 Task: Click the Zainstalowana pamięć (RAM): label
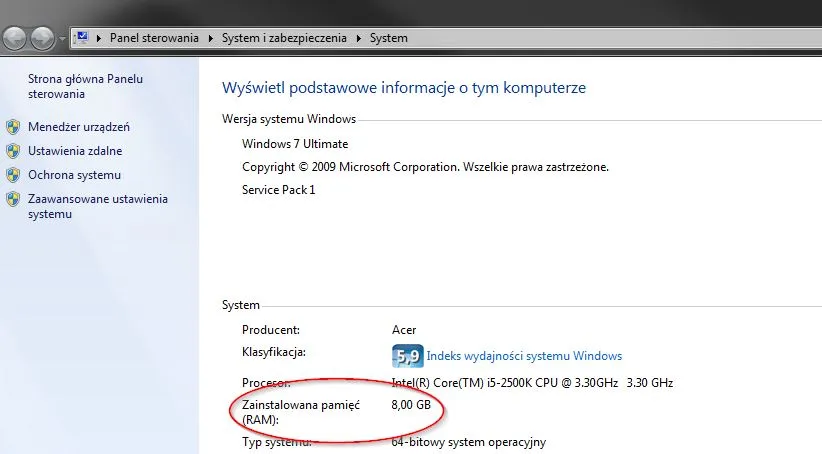coord(301,412)
